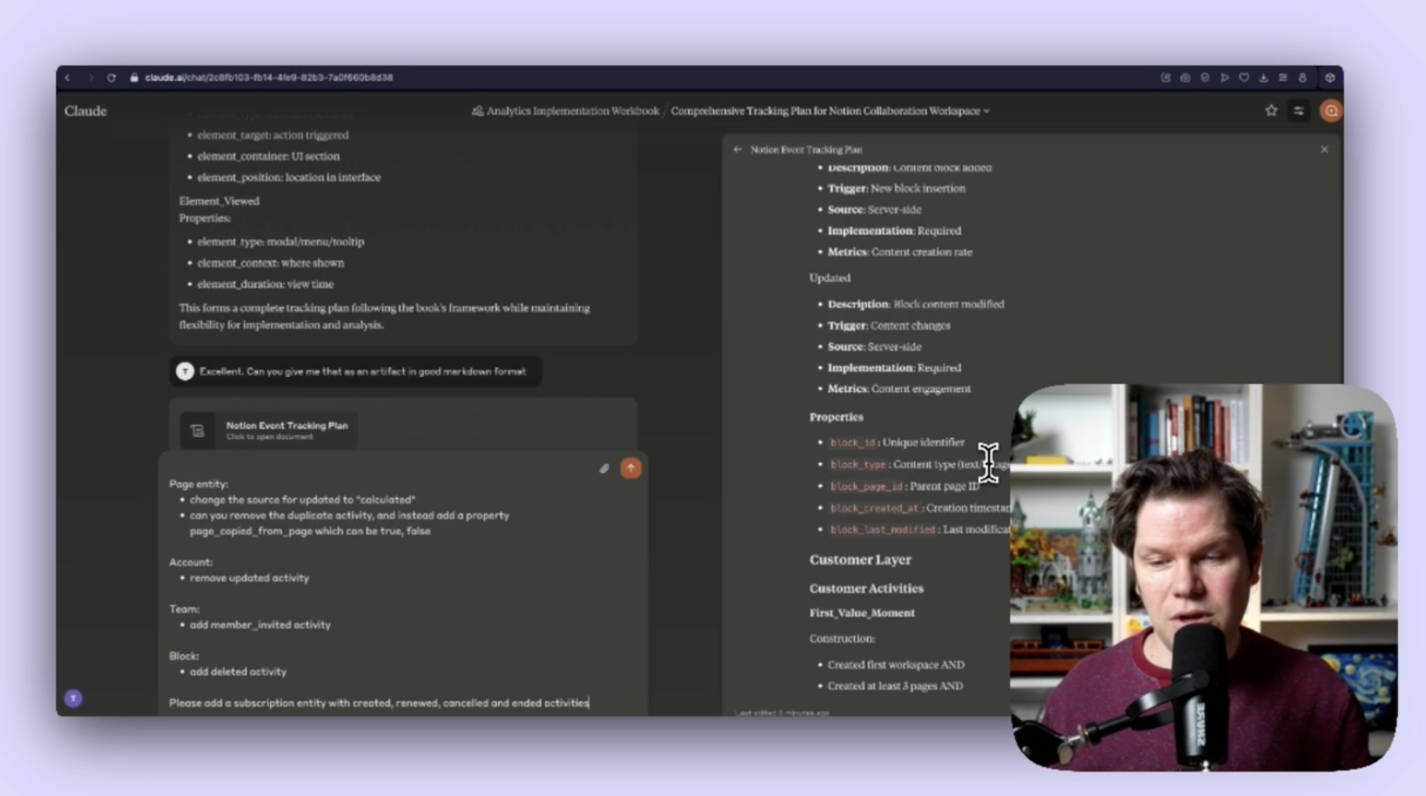Reload the page in the browser
Screen dimensions: 1426x796
pos(111,78)
